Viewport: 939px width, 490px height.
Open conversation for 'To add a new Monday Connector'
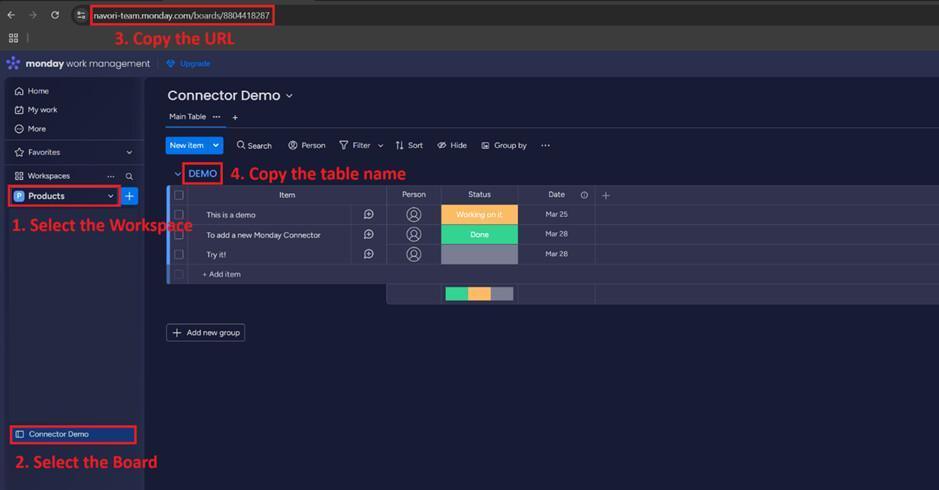(x=369, y=234)
